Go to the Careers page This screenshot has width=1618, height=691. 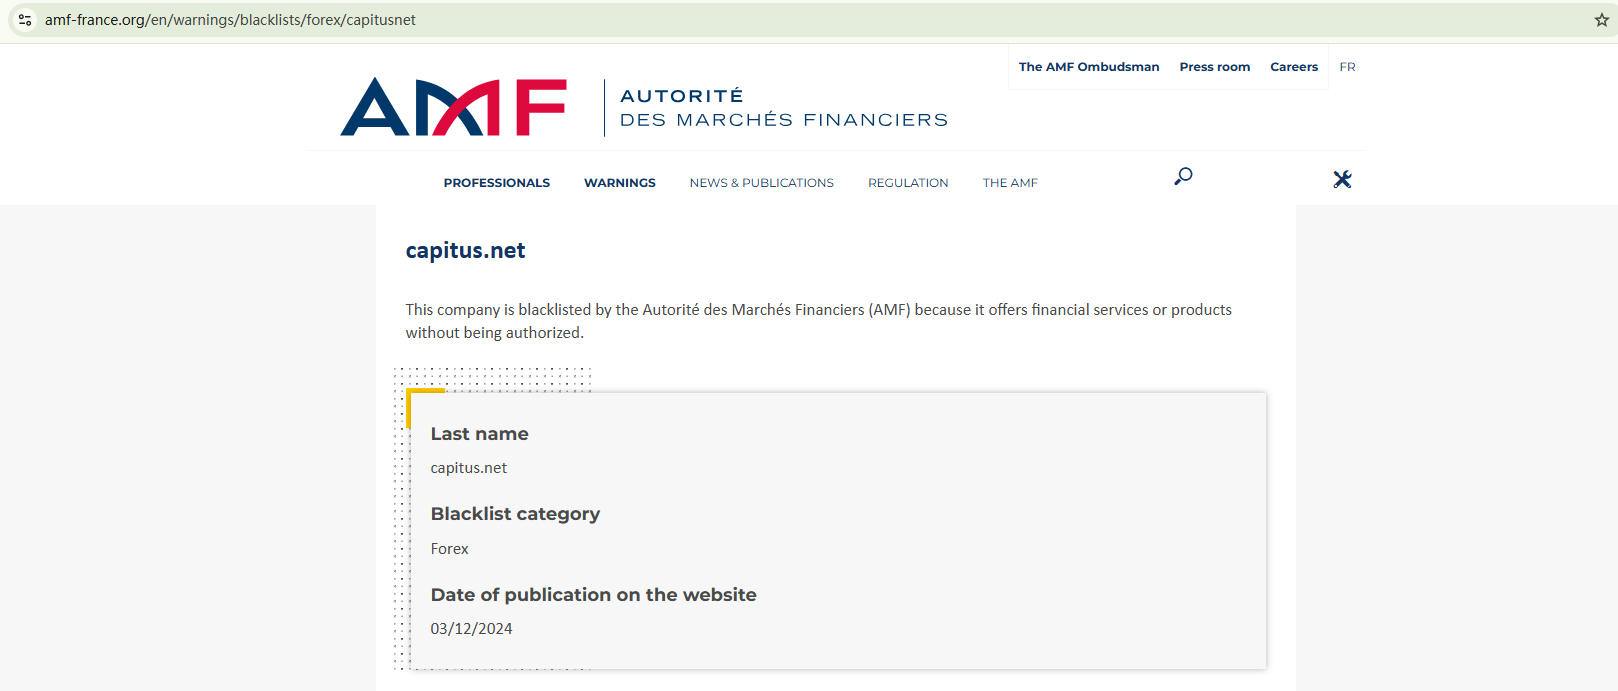click(1293, 66)
